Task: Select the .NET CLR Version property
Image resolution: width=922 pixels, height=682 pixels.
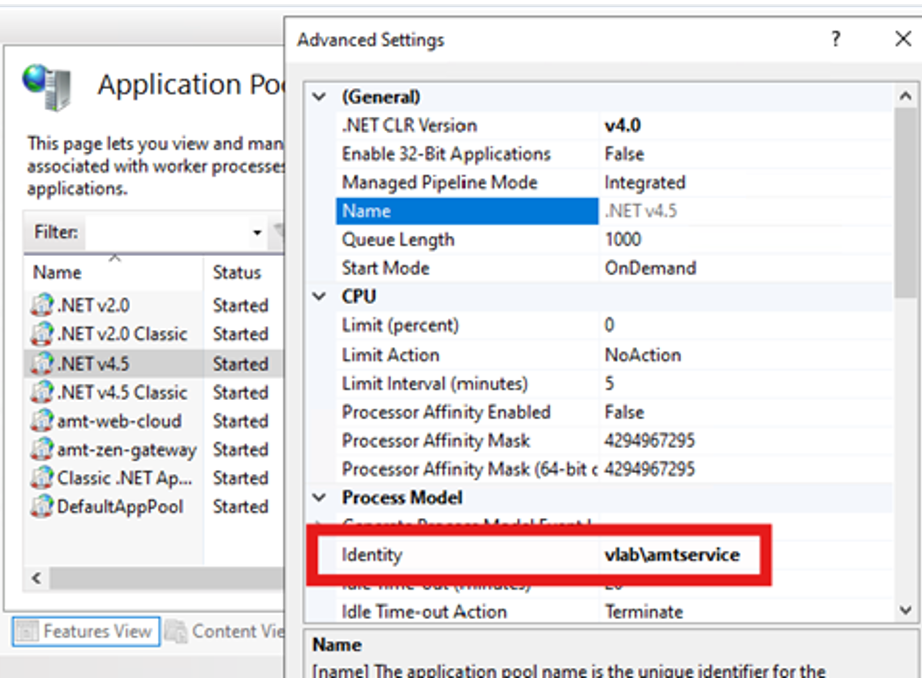Action: (x=409, y=125)
